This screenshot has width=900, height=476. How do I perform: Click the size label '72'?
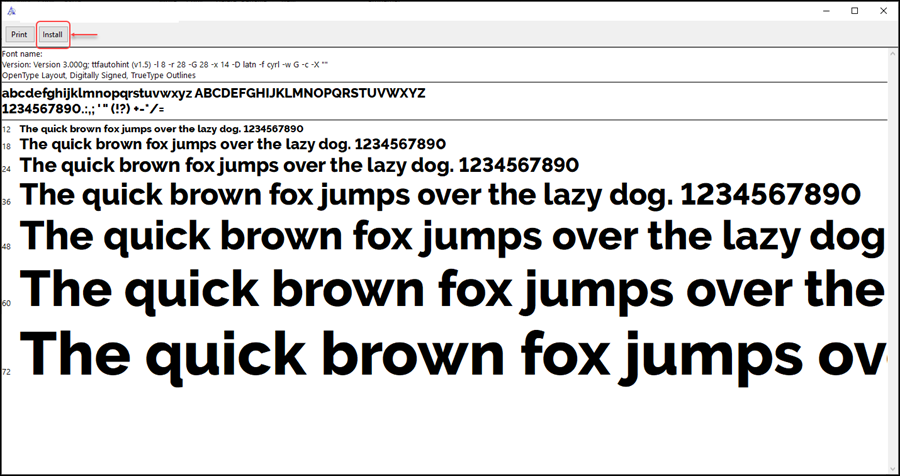tap(6, 372)
